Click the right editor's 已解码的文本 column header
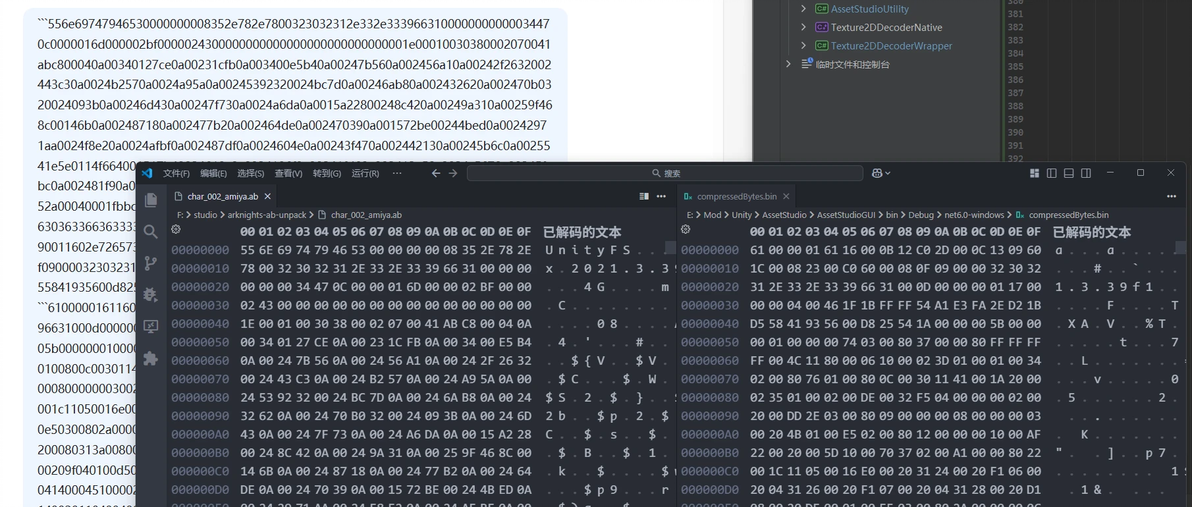 1092,232
